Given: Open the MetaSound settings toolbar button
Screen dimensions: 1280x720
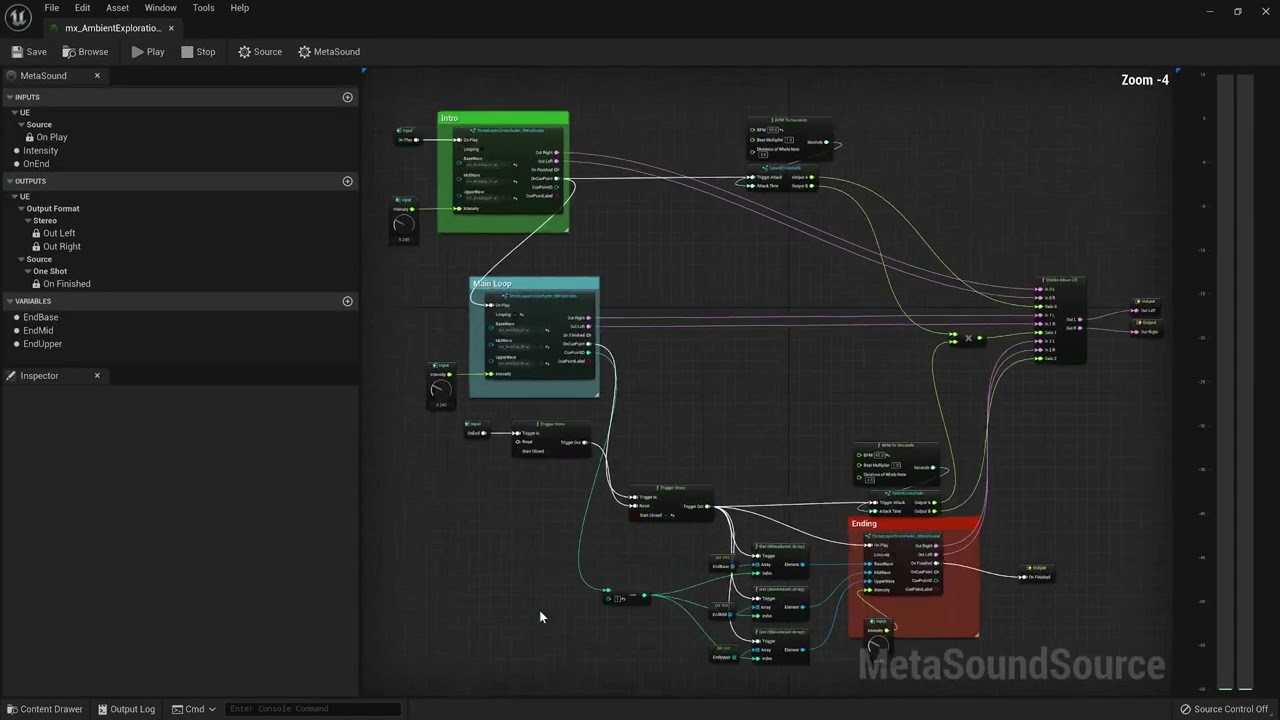Looking at the screenshot, I should [x=329, y=52].
